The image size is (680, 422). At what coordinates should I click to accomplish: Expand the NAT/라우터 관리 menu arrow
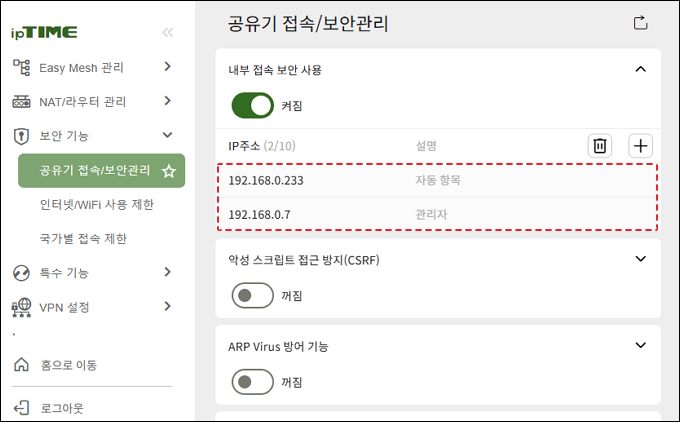coord(168,101)
